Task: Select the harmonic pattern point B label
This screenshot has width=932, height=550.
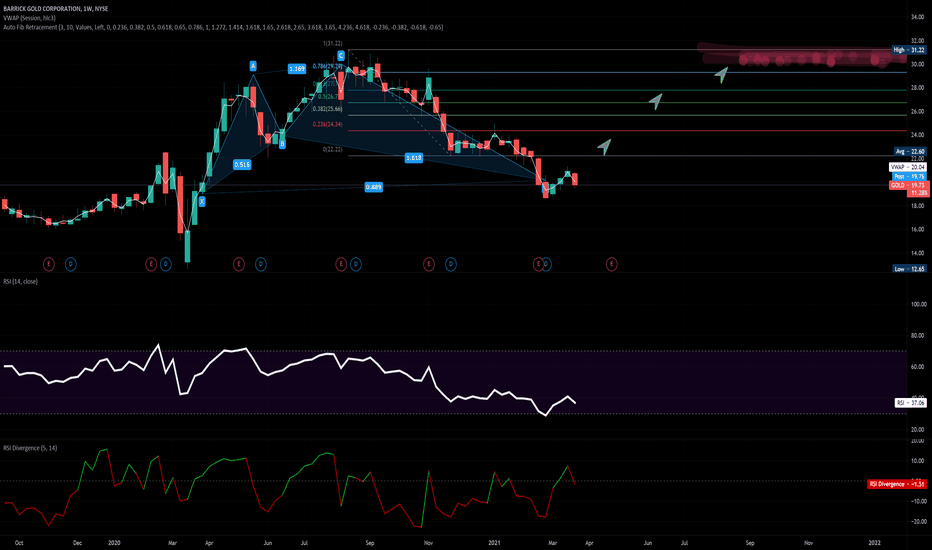Action: point(282,143)
